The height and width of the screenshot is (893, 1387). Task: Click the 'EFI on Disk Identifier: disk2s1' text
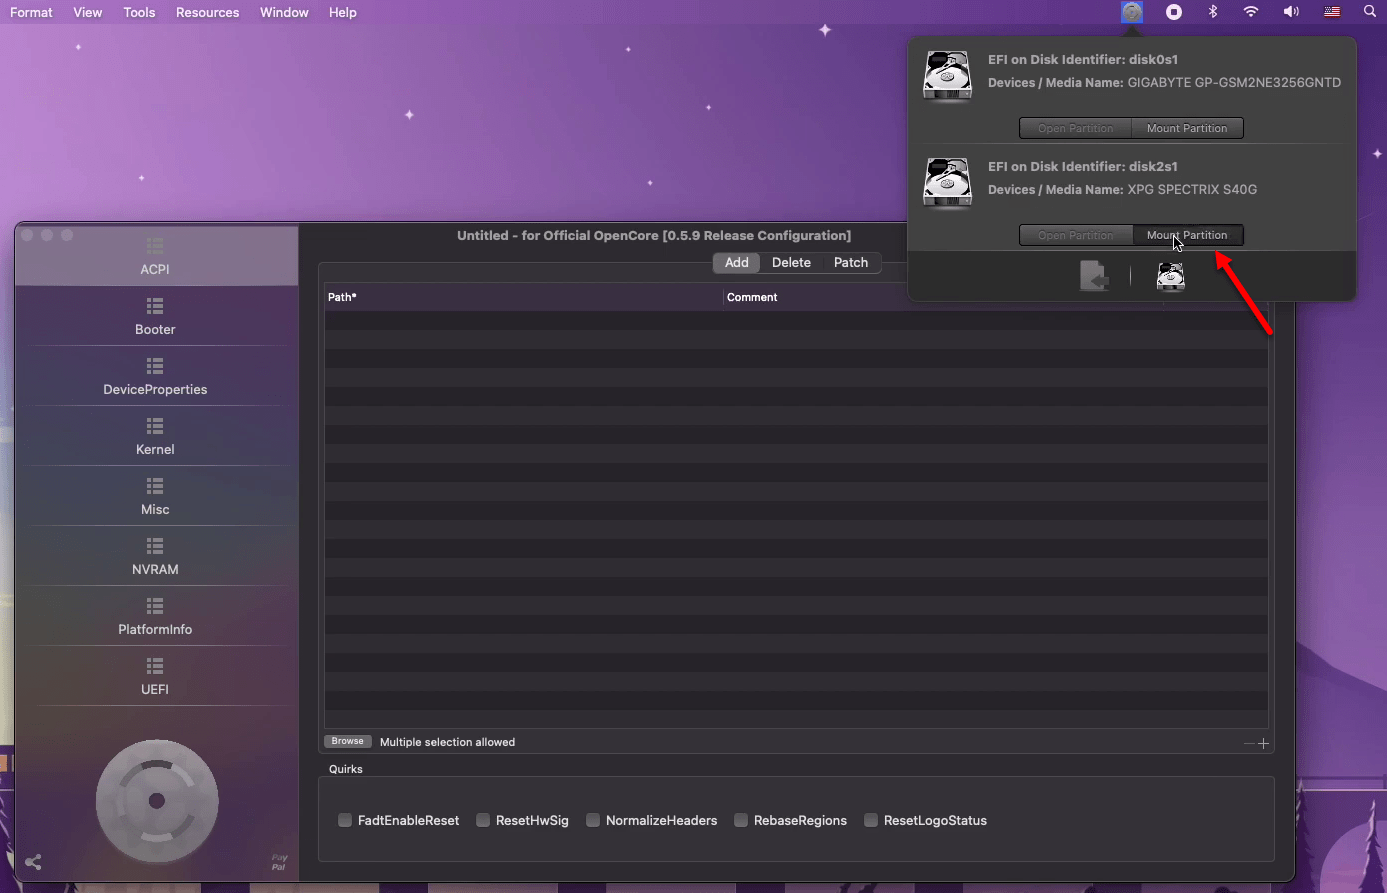[x=1083, y=166]
